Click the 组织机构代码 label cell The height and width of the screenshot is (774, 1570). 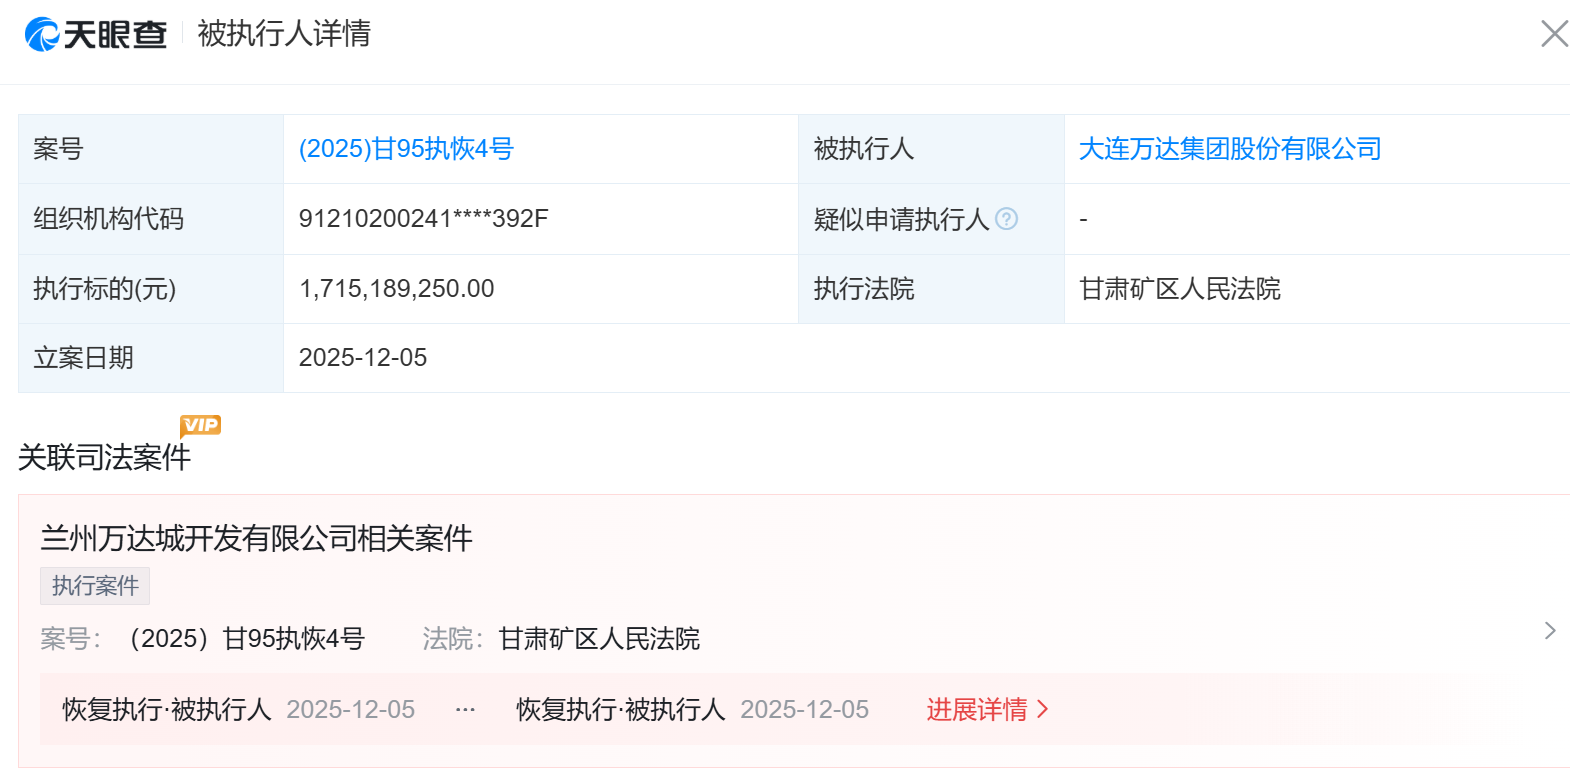(x=151, y=219)
